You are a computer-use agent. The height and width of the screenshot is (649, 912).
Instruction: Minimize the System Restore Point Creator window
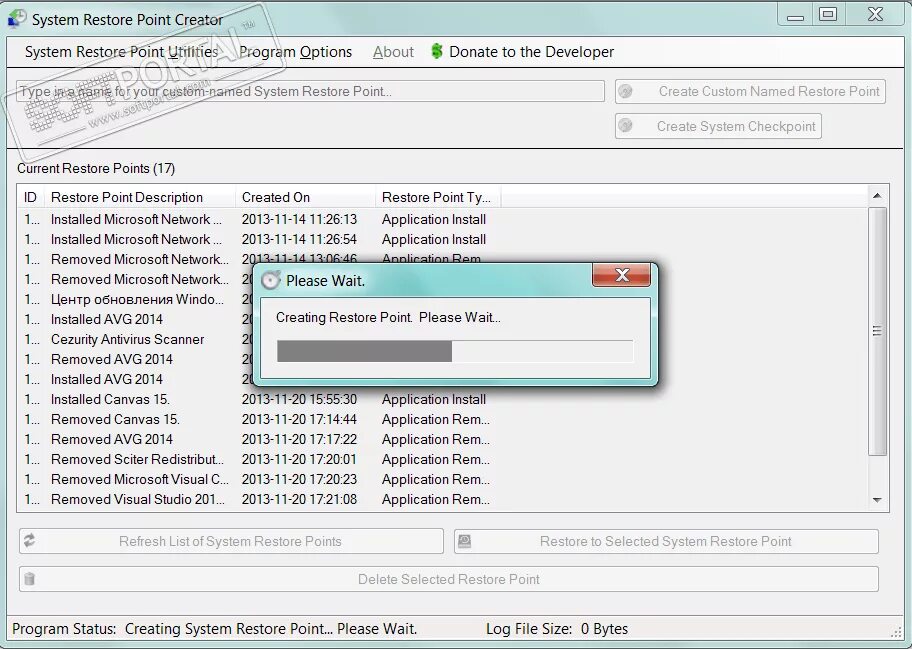(795, 15)
